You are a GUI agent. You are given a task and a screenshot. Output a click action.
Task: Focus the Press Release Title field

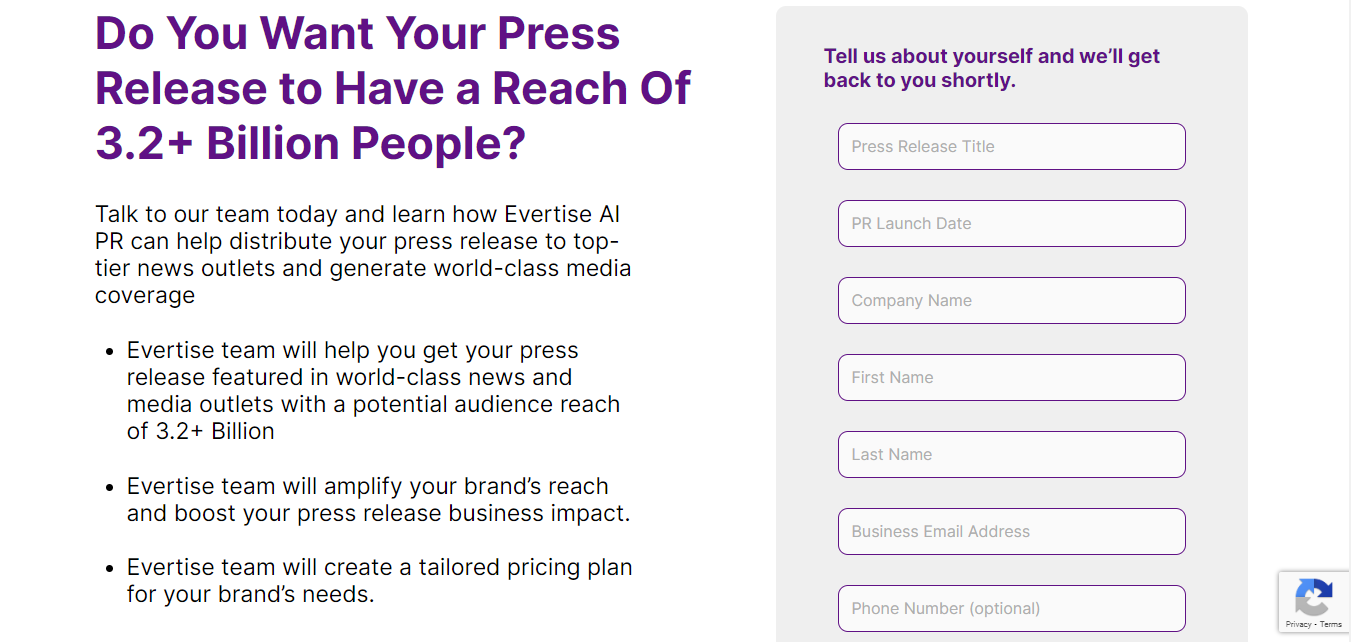point(1011,147)
